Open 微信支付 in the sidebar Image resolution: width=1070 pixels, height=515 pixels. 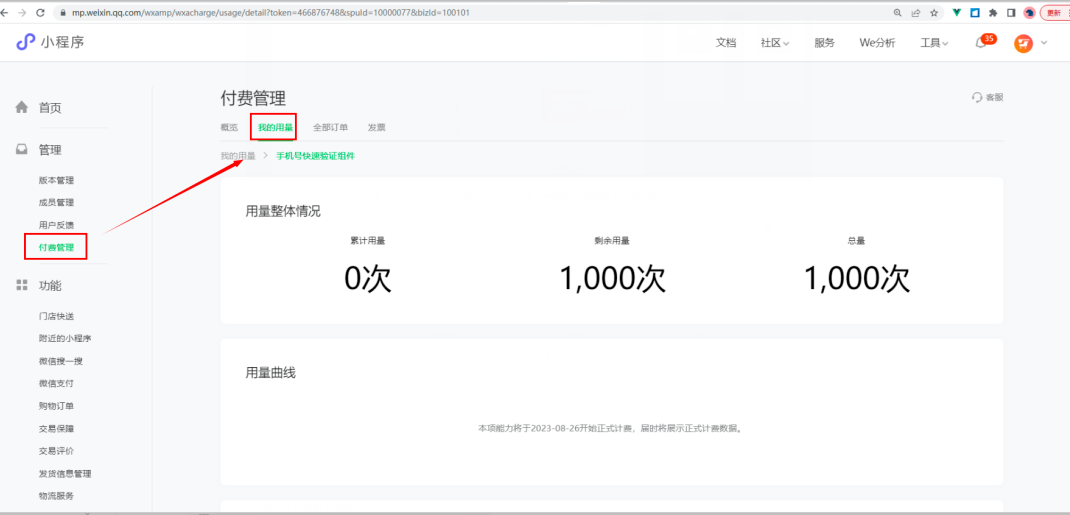(x=56, y=383)
